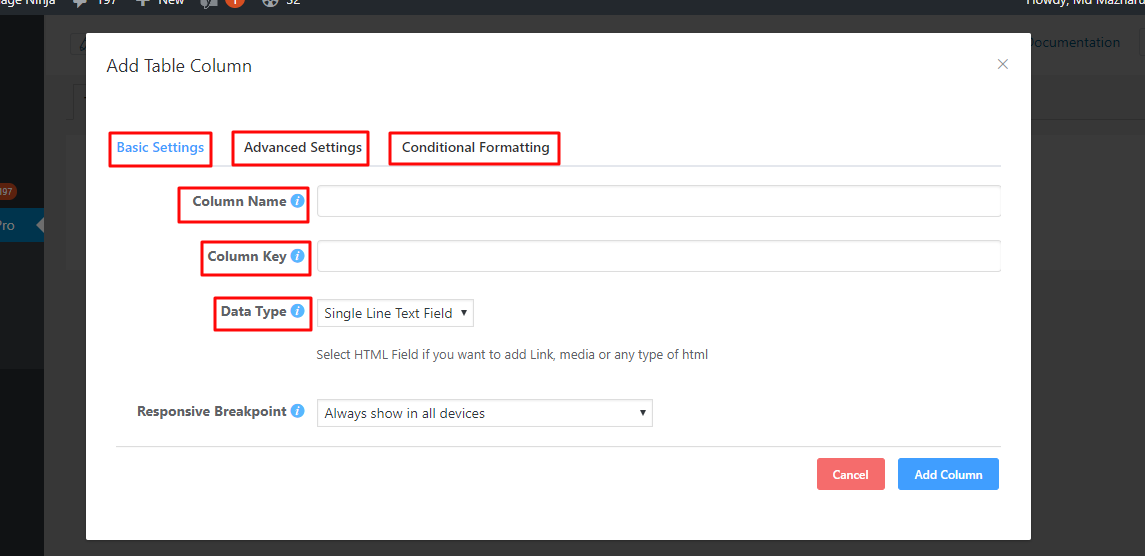
Task: Select the highlighted Pro item in sidebar
Action: tap(8, 226)
